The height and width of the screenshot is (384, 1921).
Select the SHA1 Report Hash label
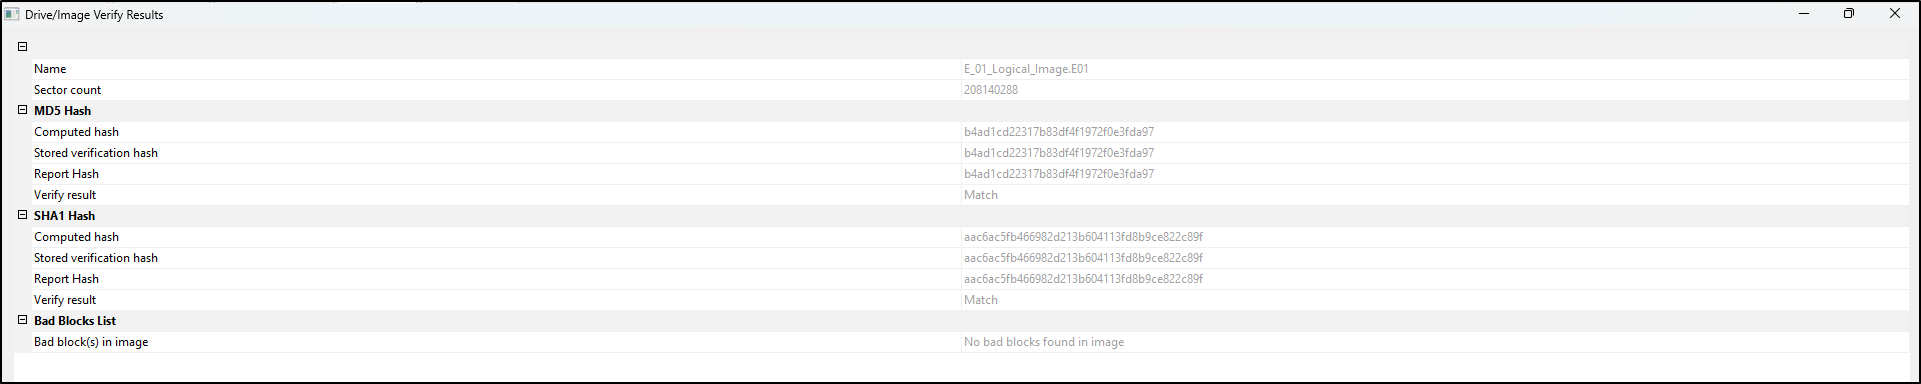click(66, 279)
